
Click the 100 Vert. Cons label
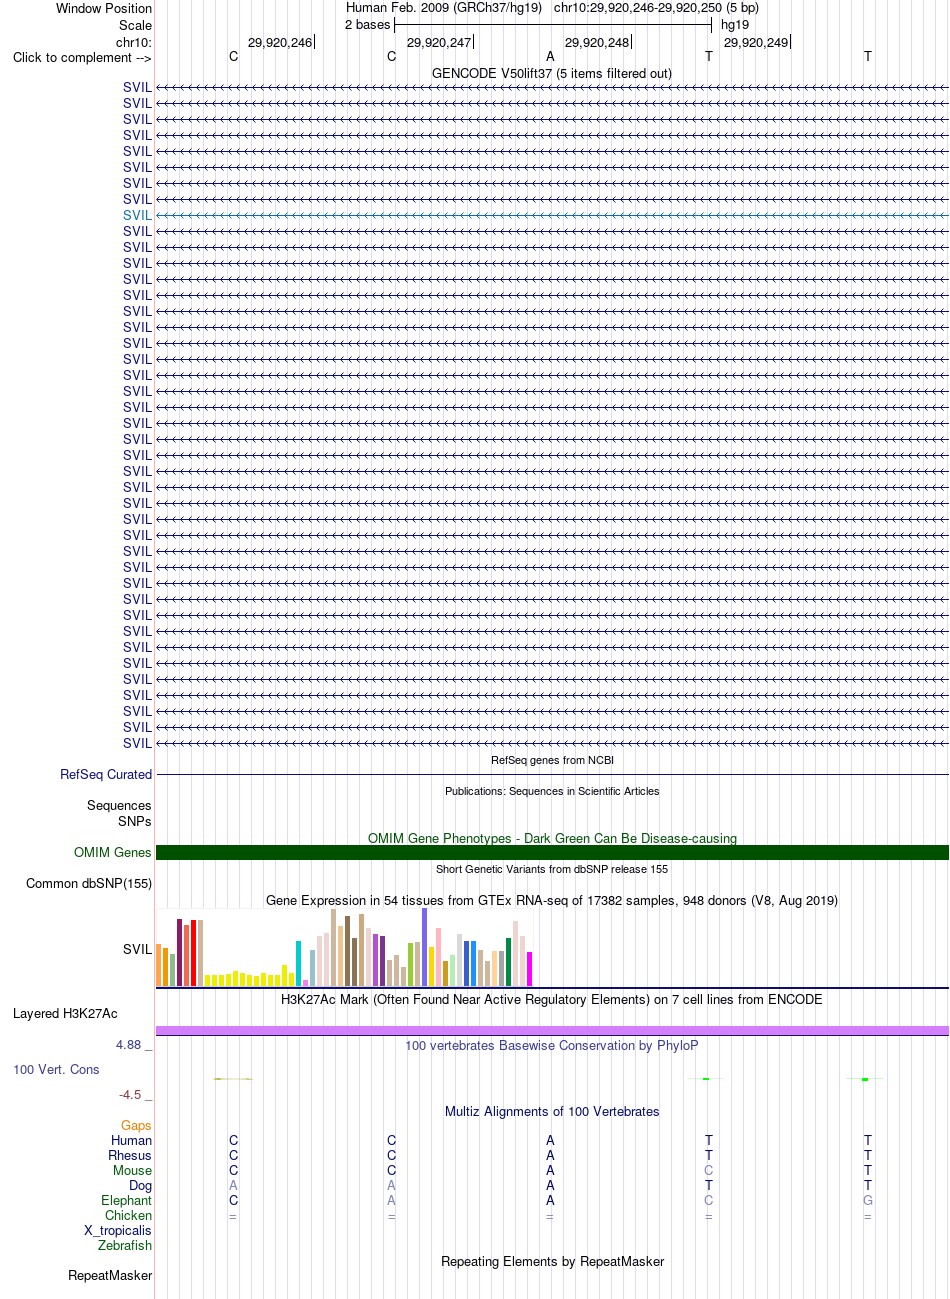pyautogui.click(x=56, y=1070)
